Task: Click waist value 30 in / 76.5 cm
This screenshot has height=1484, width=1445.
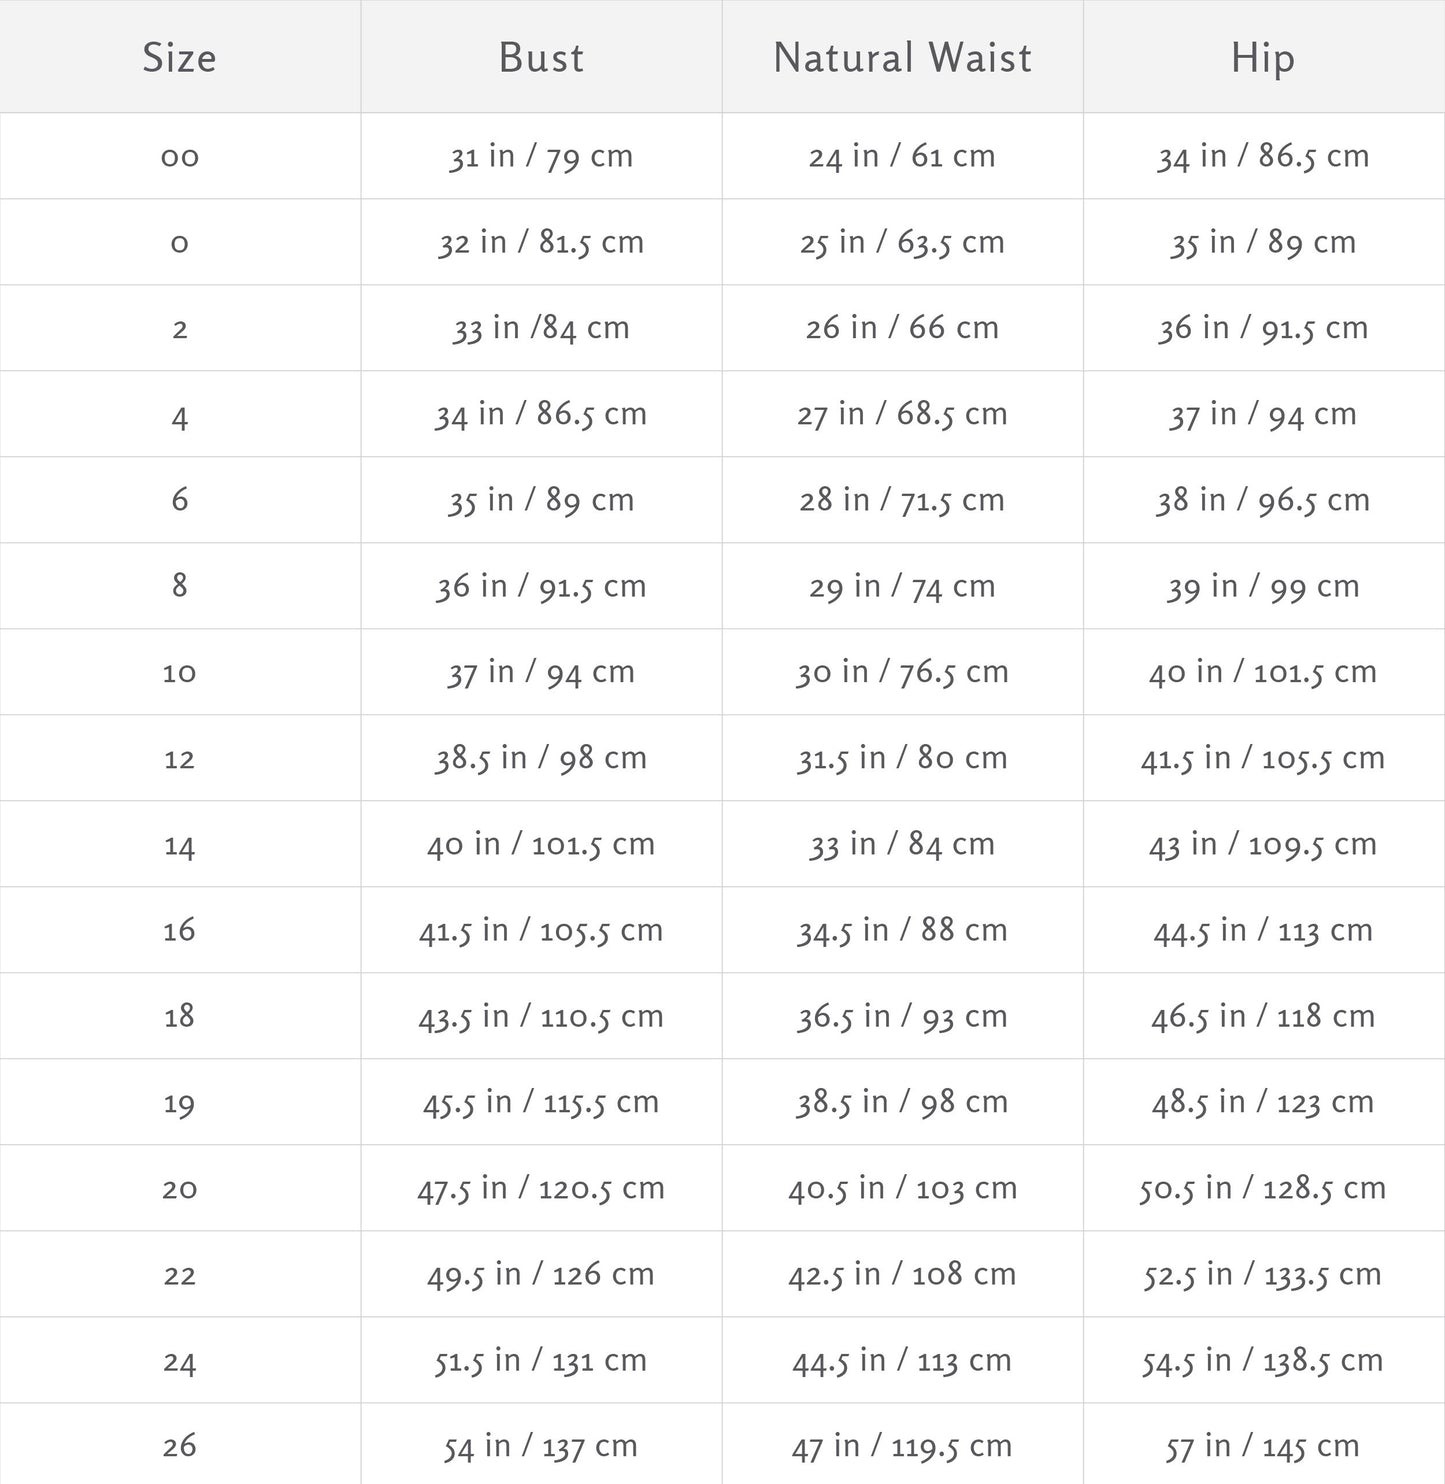Action: [902, 672]
